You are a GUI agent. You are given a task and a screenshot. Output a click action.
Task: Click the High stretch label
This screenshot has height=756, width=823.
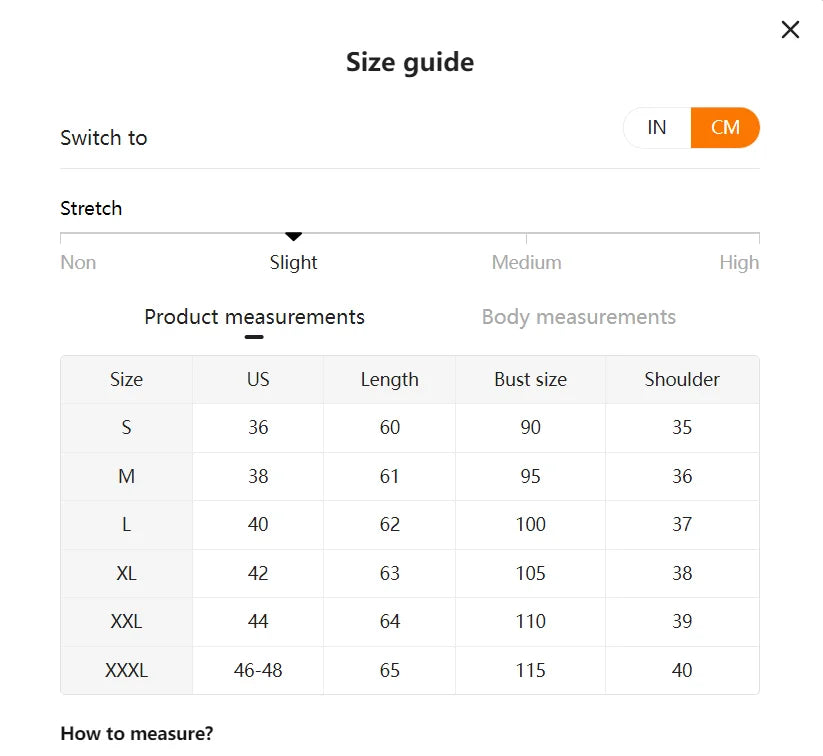pos(739,263)
